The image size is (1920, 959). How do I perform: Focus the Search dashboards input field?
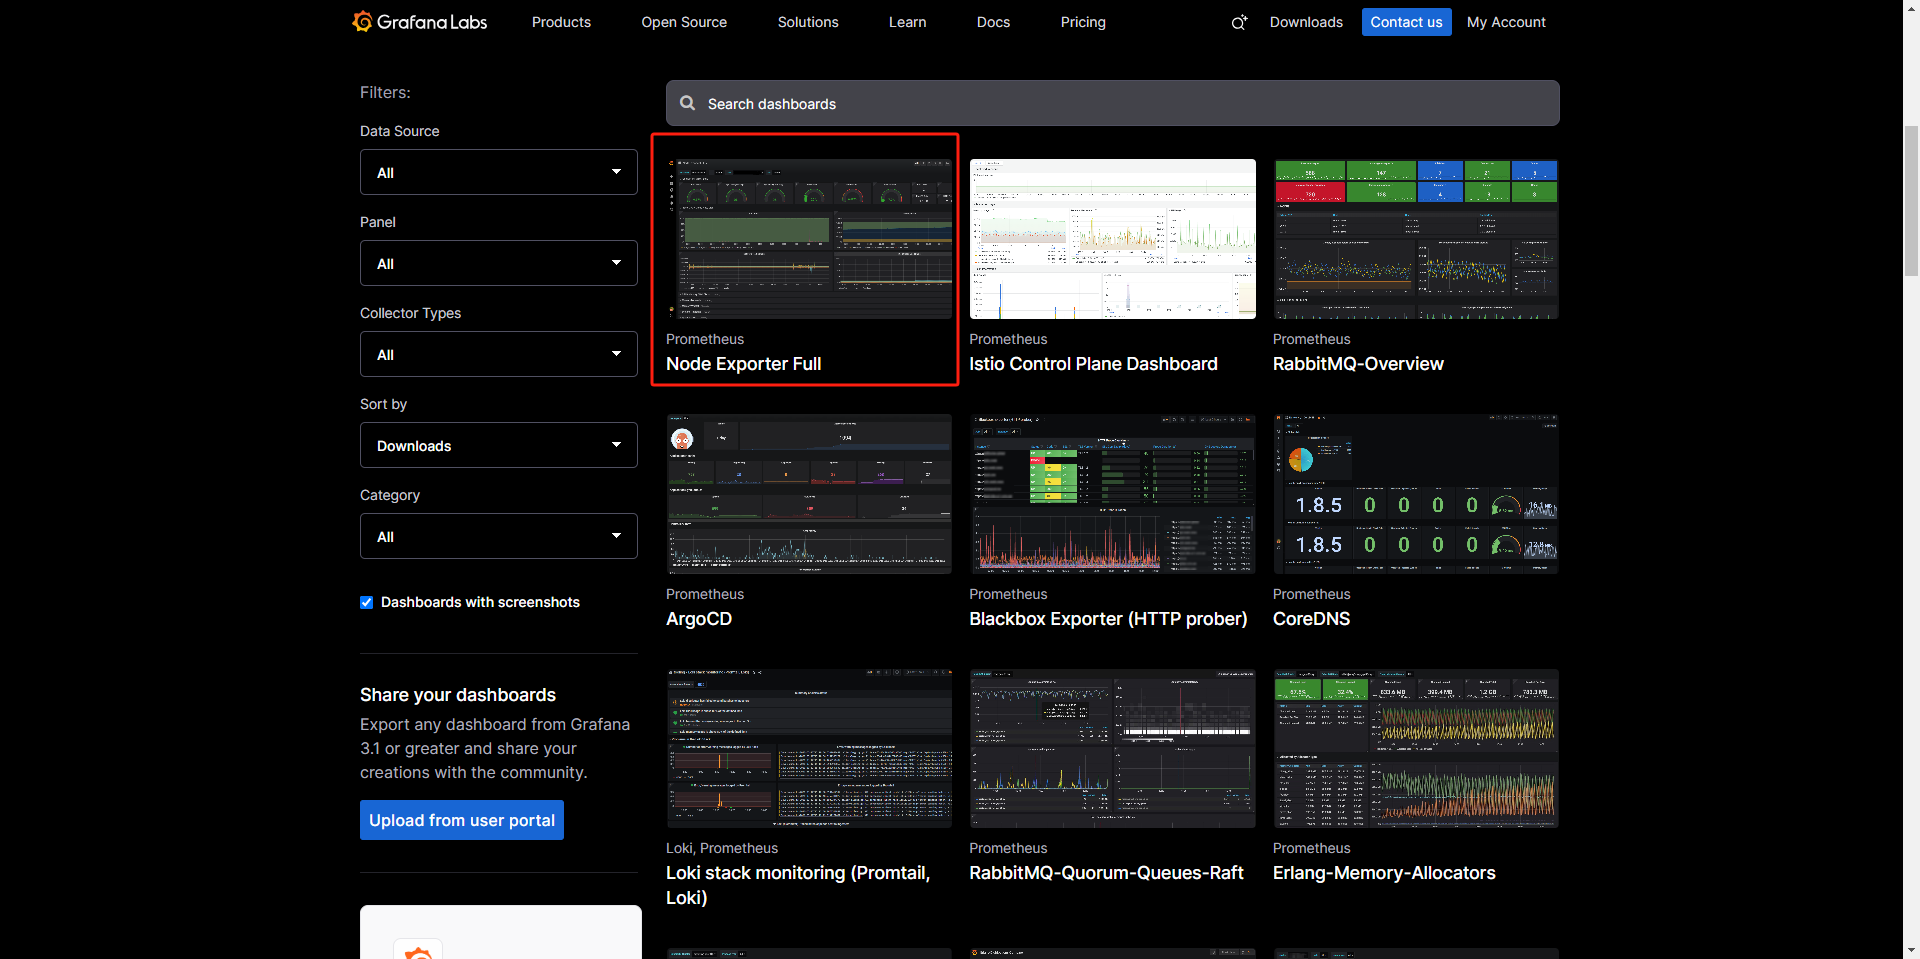[1112, 103]
